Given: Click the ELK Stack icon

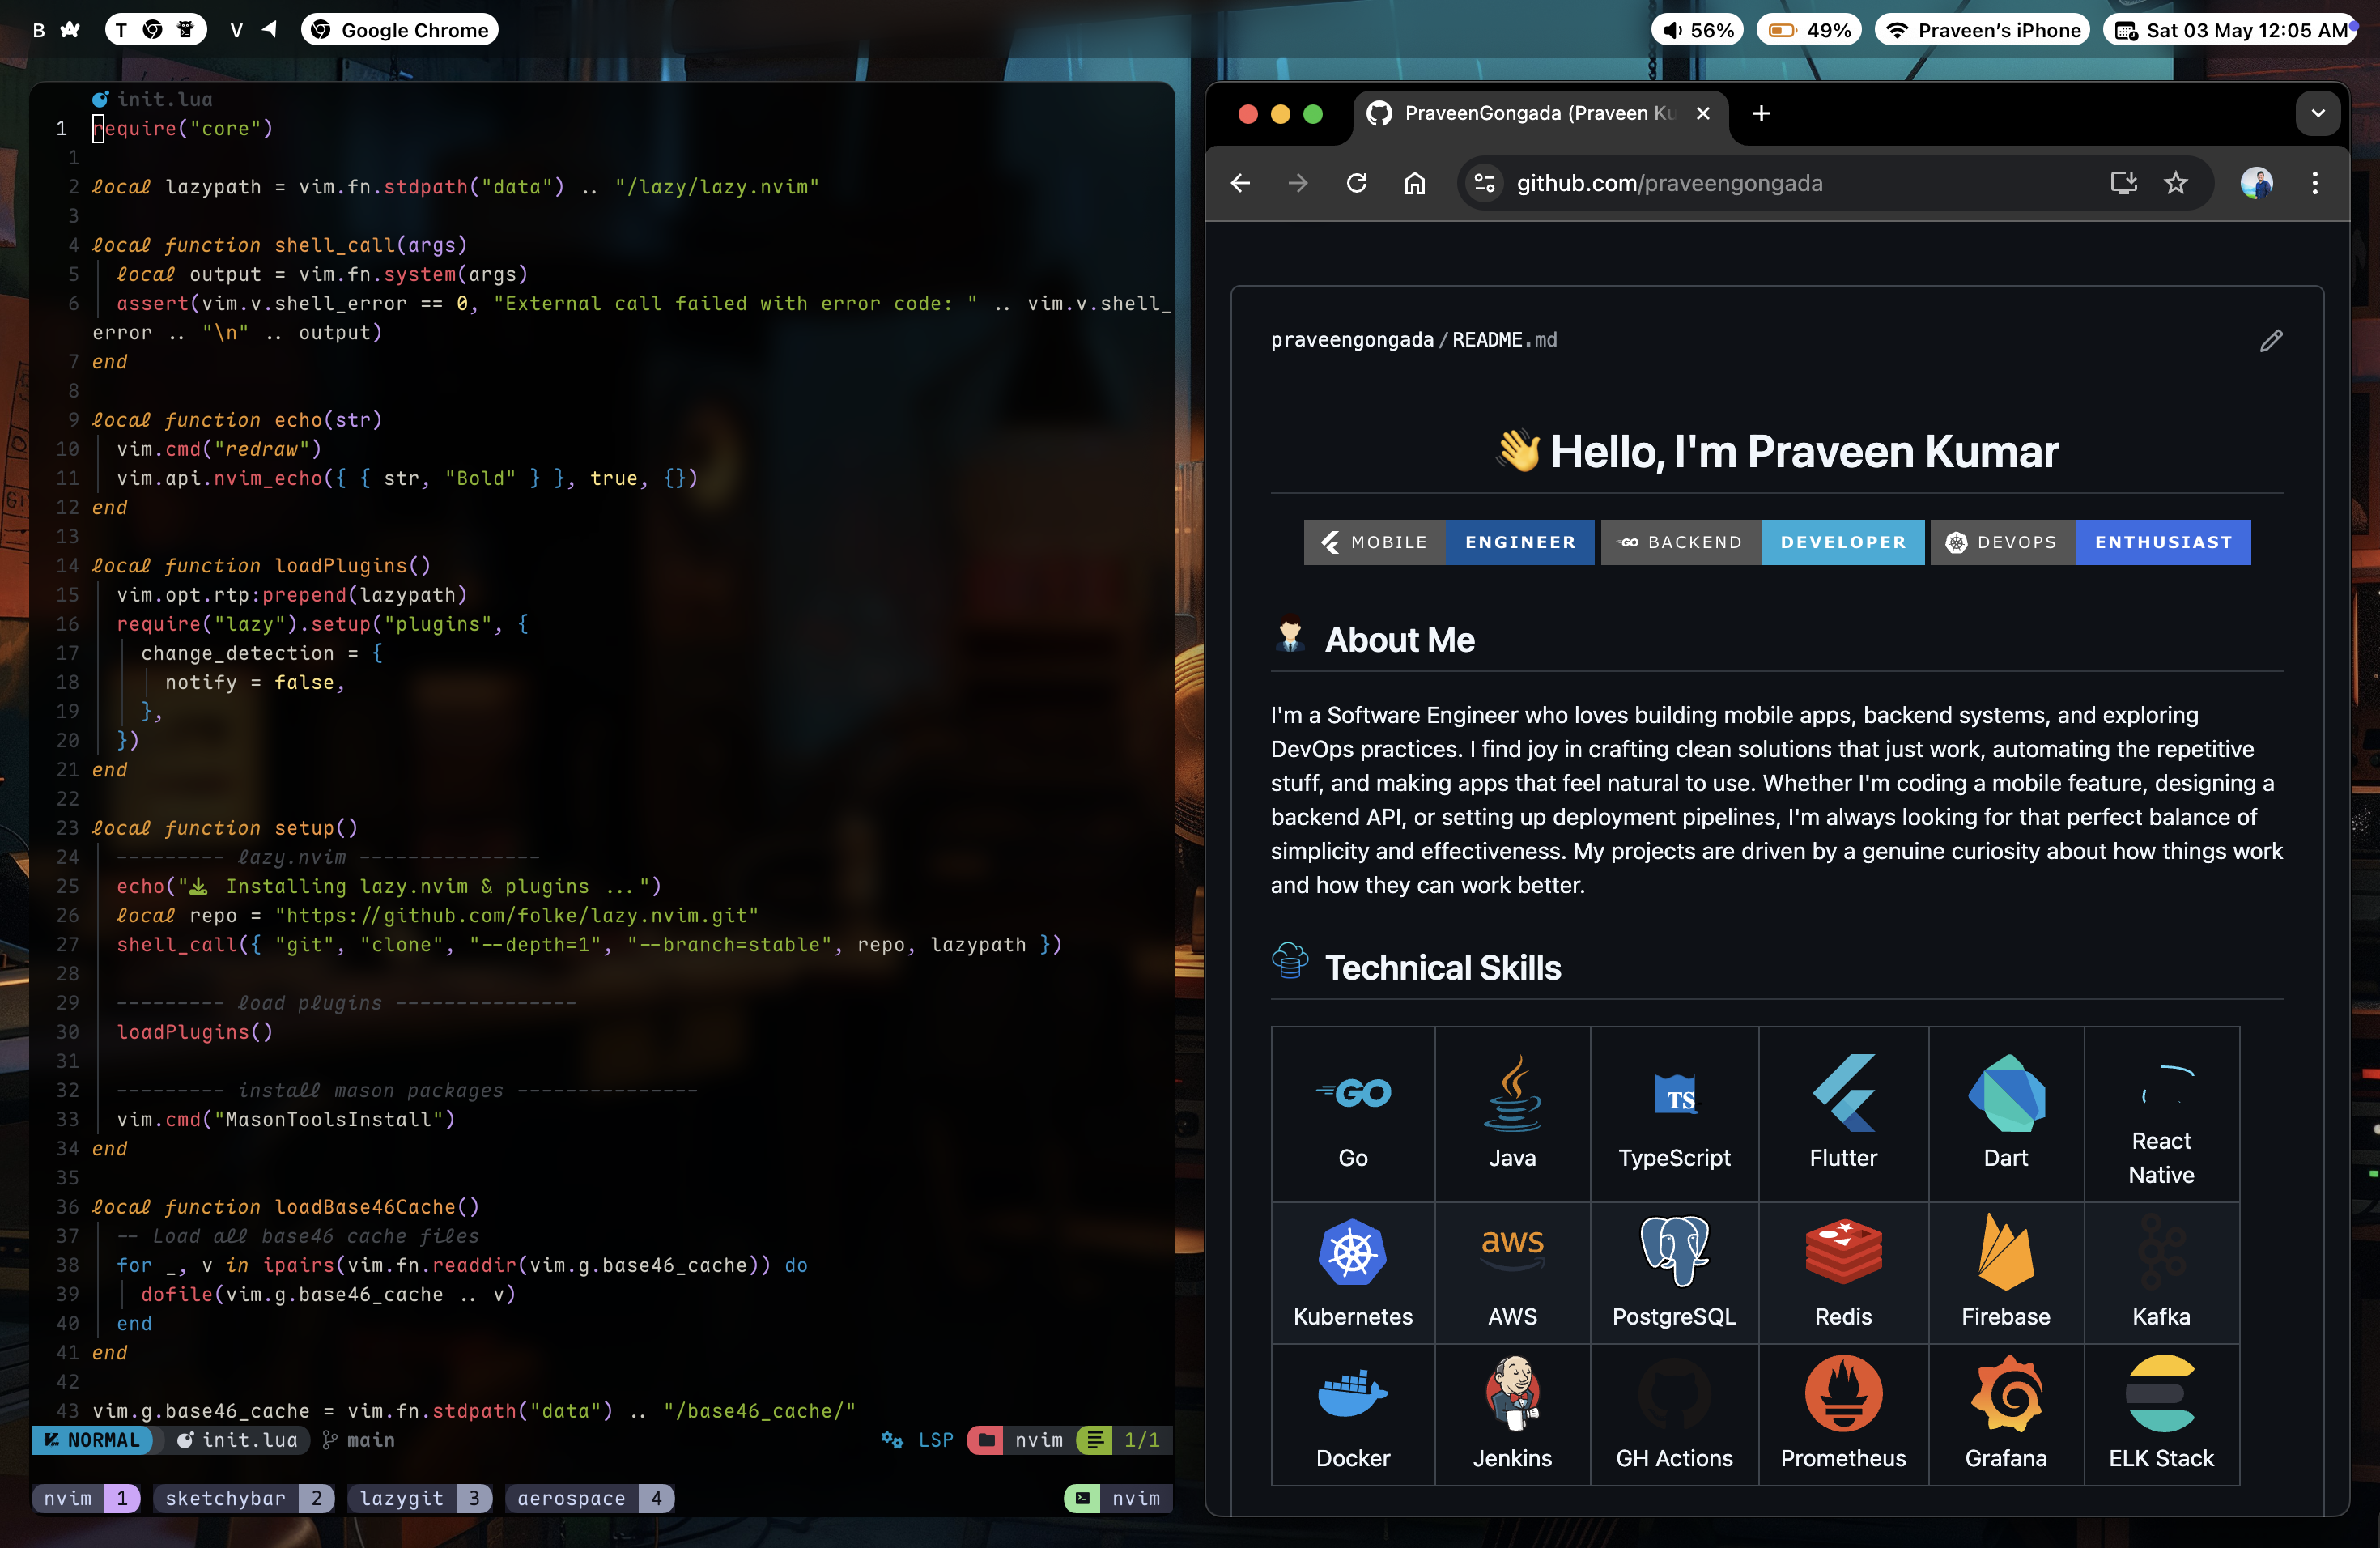Looking at the screenshot, I should pos(2161,1394).
